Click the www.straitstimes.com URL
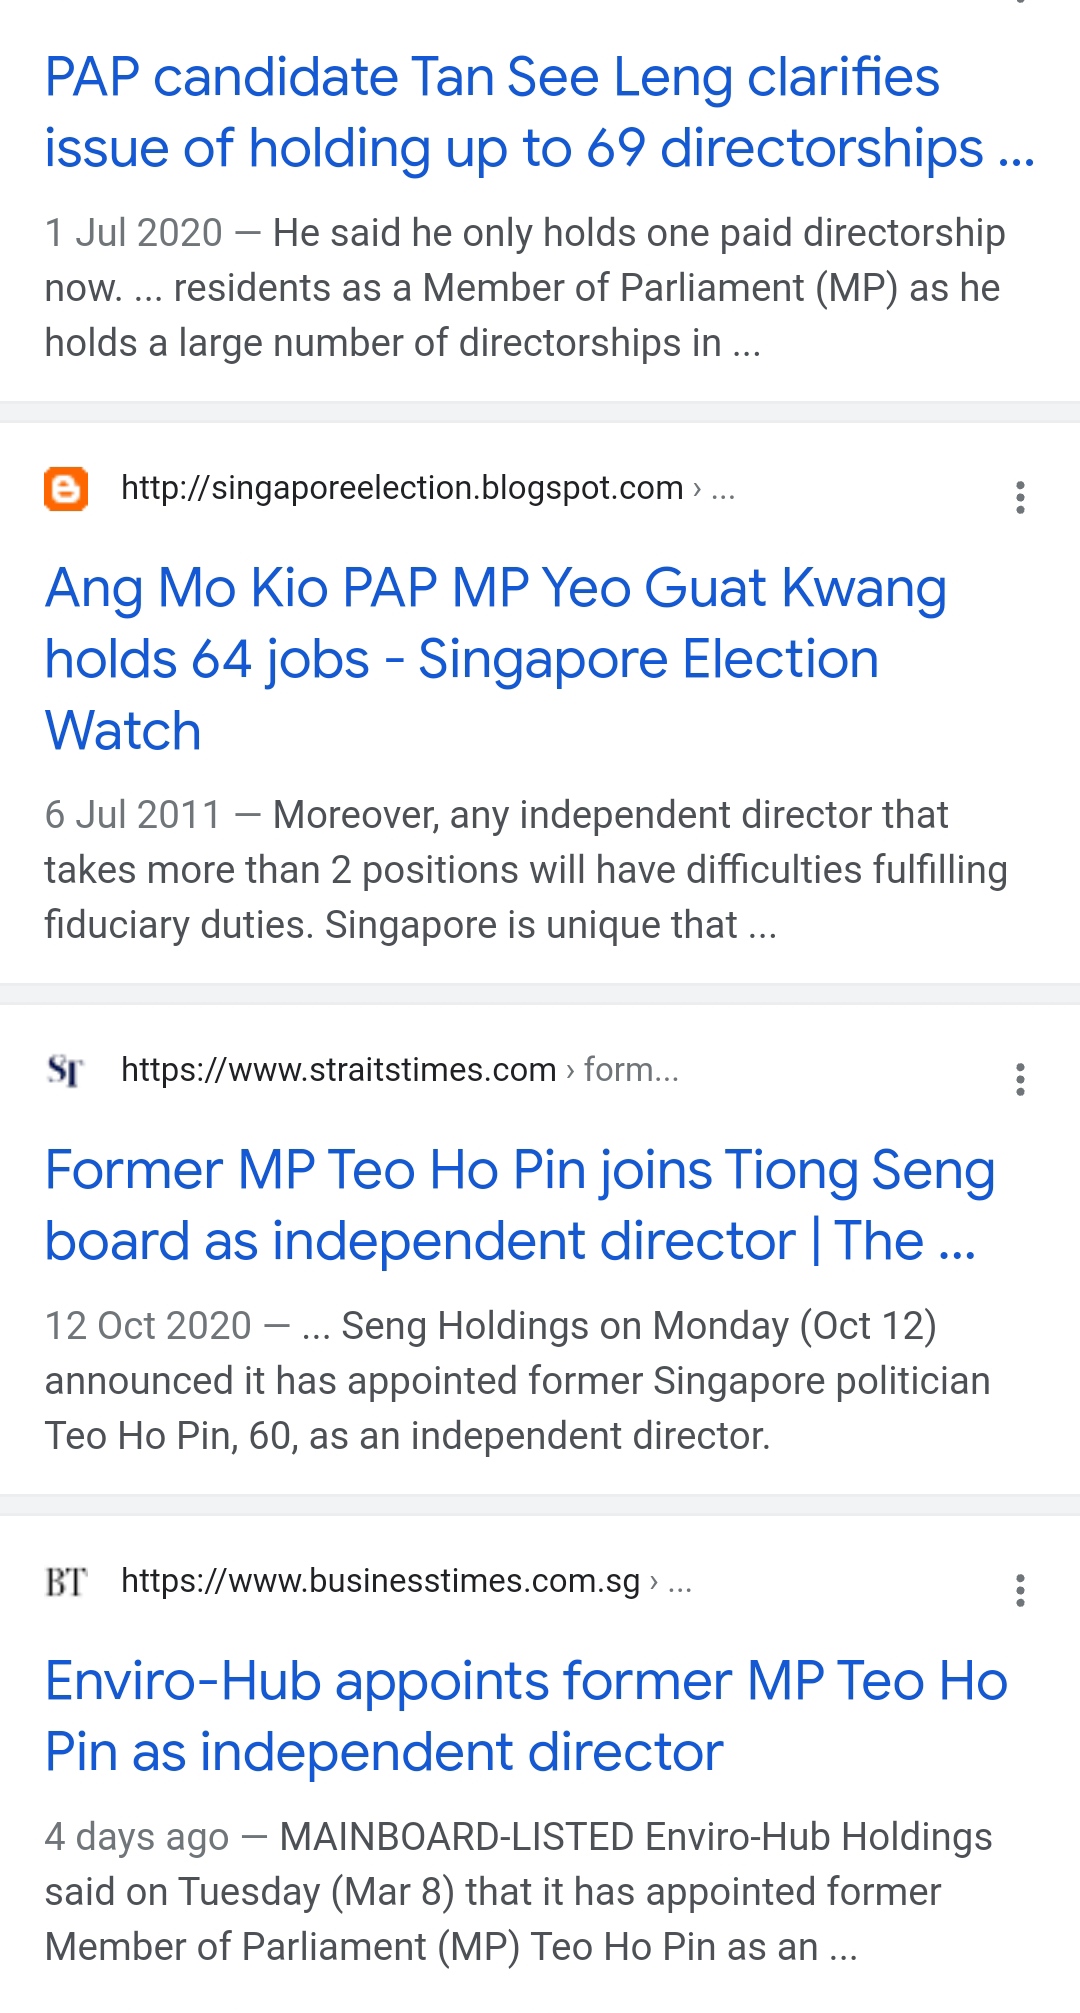The width and height of the screenshot is (1080, 2013). click(x=338, y=1070)
